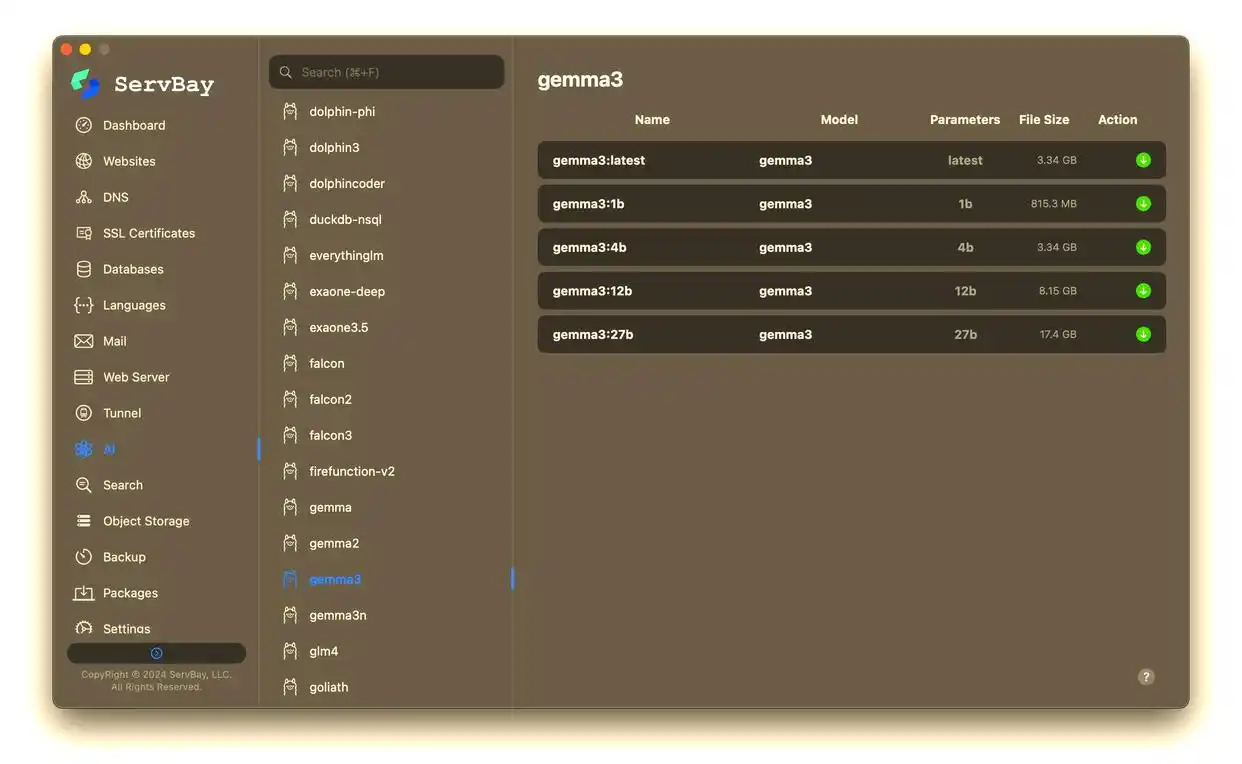Click the Databases cylinder icon
The height and width of the screenshot is (764, 1242).
[84, 269]
